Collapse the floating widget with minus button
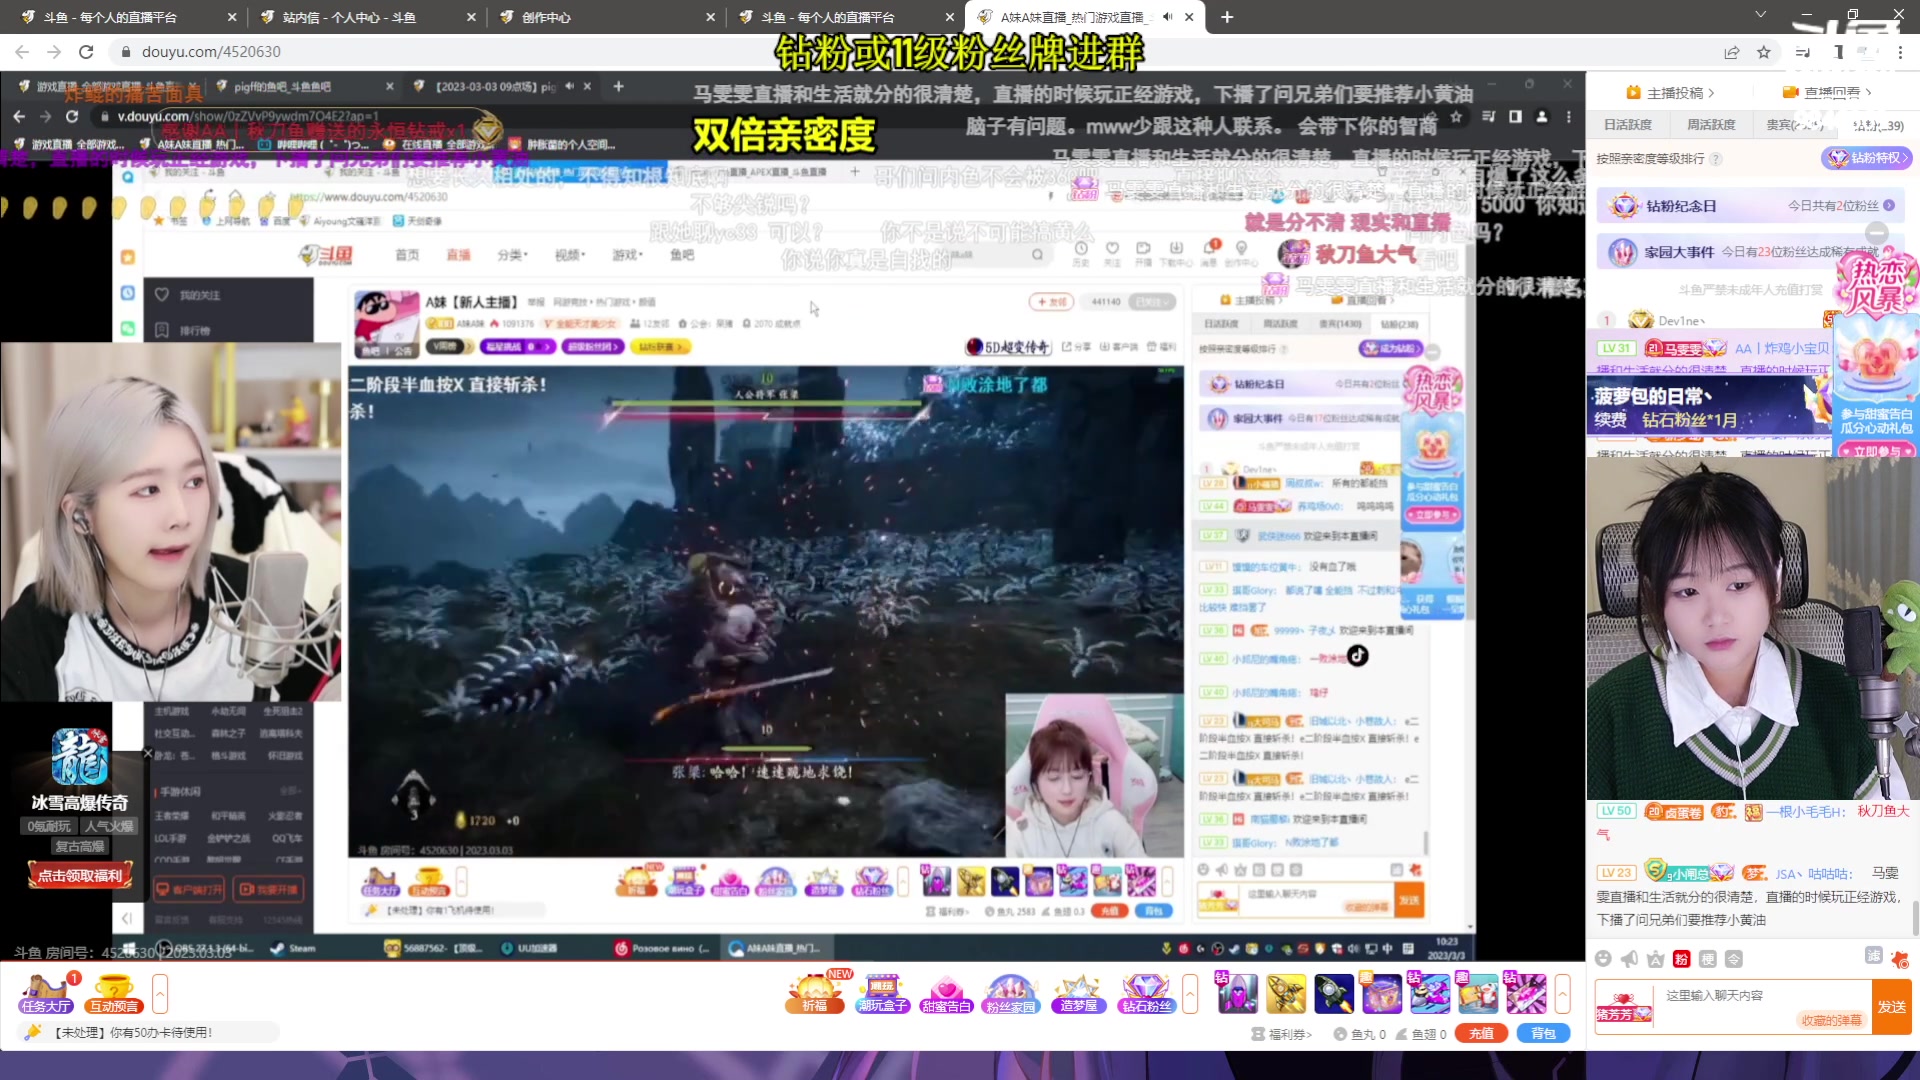This screenshot has height=1080, width=1920. click(x=1877, y=233)
